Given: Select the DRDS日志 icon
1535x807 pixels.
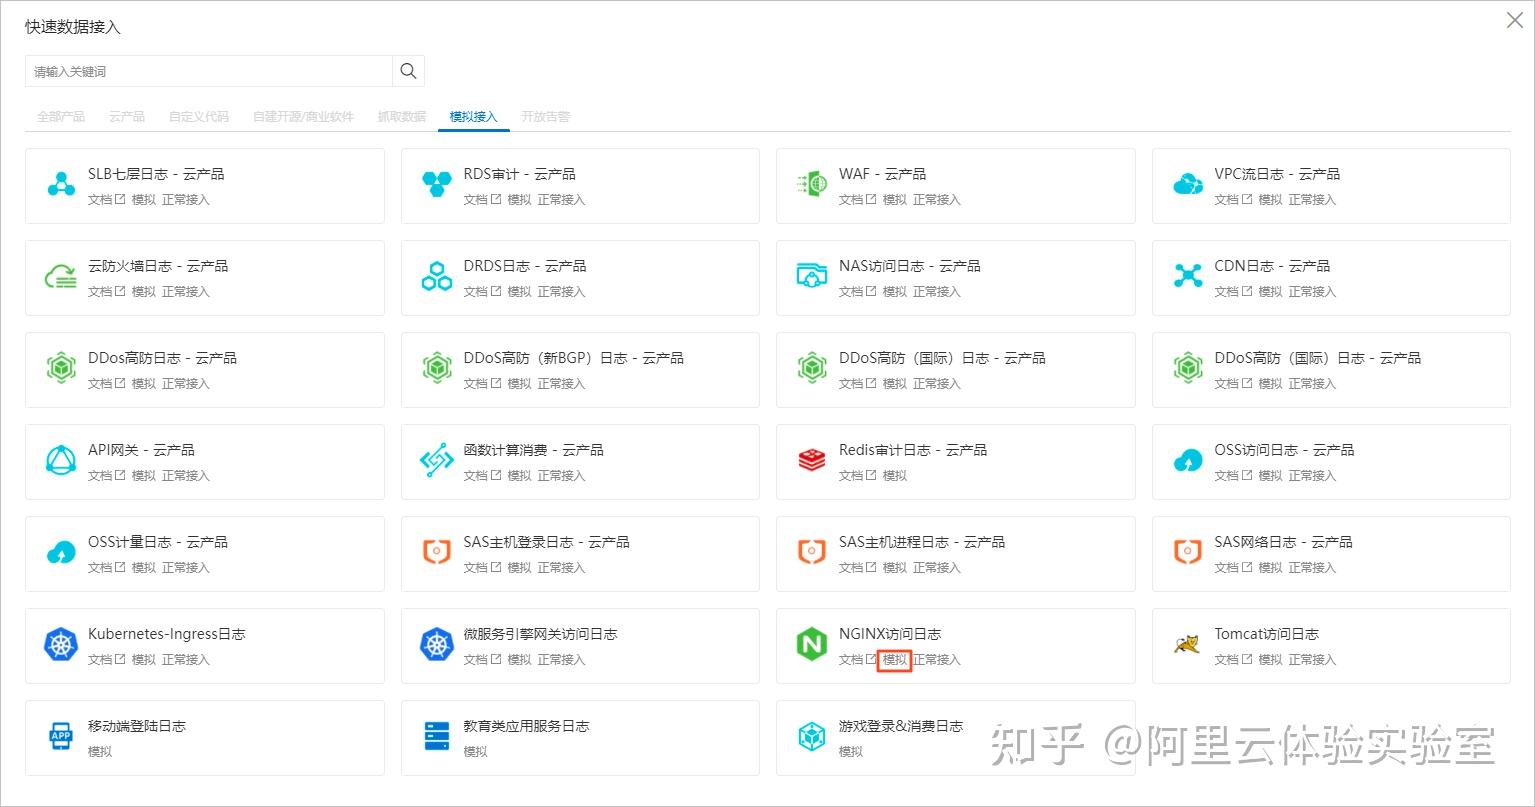Looking at the screenshot, I should pos(437,277).
